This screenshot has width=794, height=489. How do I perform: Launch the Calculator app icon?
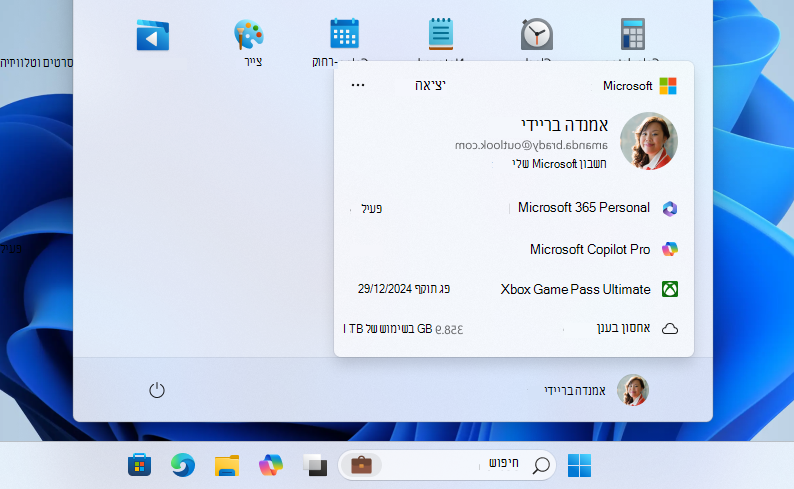click(x=632, y=34)
